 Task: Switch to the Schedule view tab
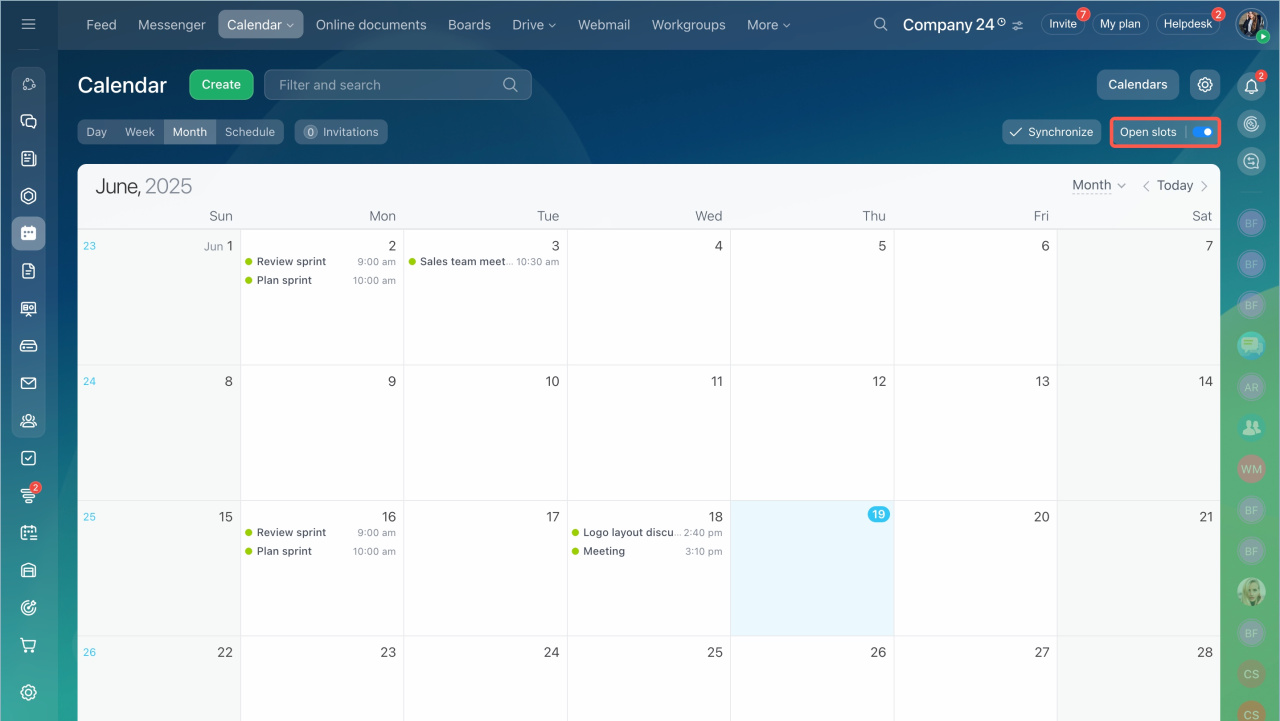pos(249,132)
